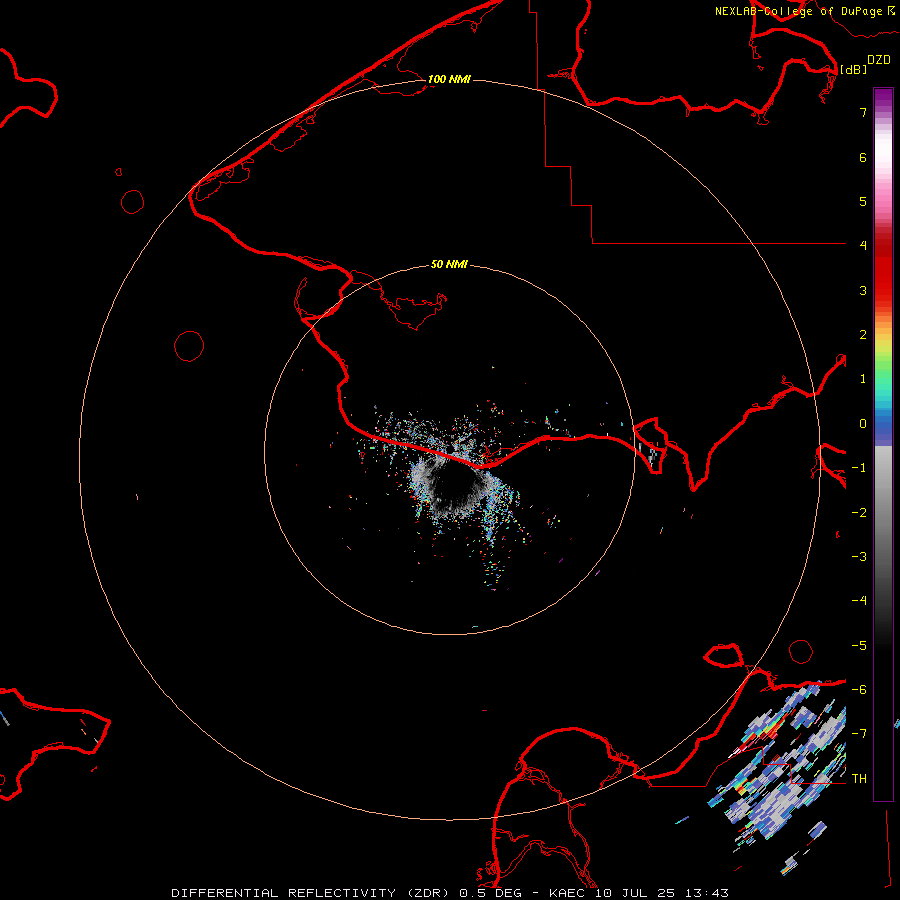Click the "0.5 DEG" elevation angle text
The height and width of the screenshot is (900, 900).
(490, 893)
